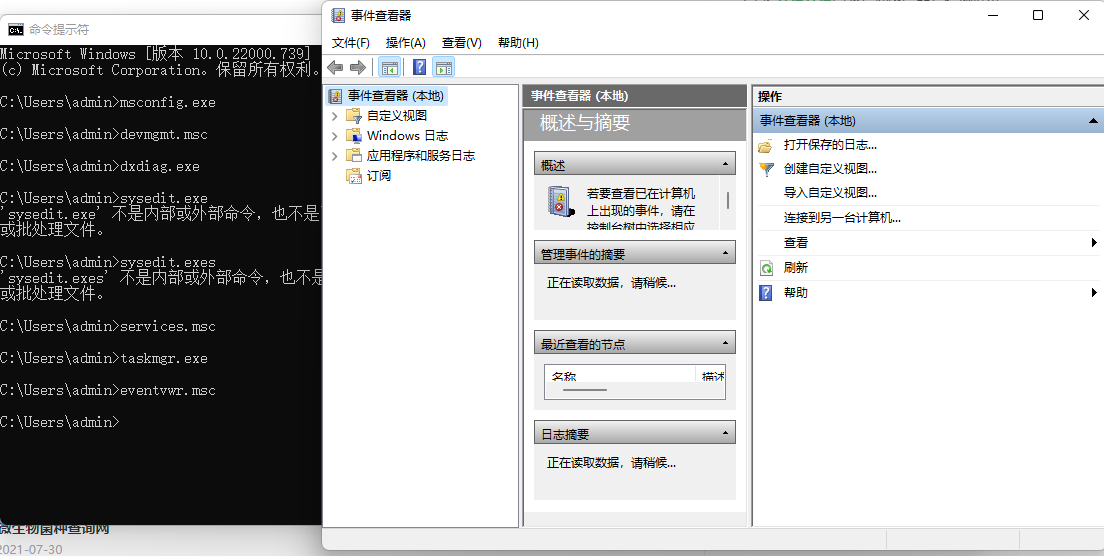This screenshot has width=1104, height=556.
Task: Select 事件查看器 (本地) root tree node
Action: pyautogui.click(x=388, y=96)
